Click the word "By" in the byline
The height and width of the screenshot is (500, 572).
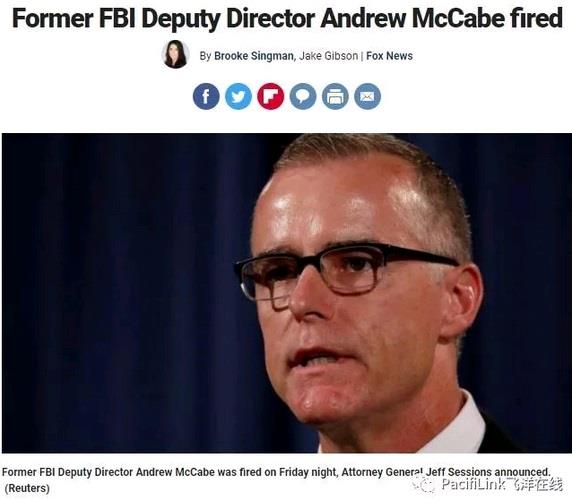(x=205, y=56)
